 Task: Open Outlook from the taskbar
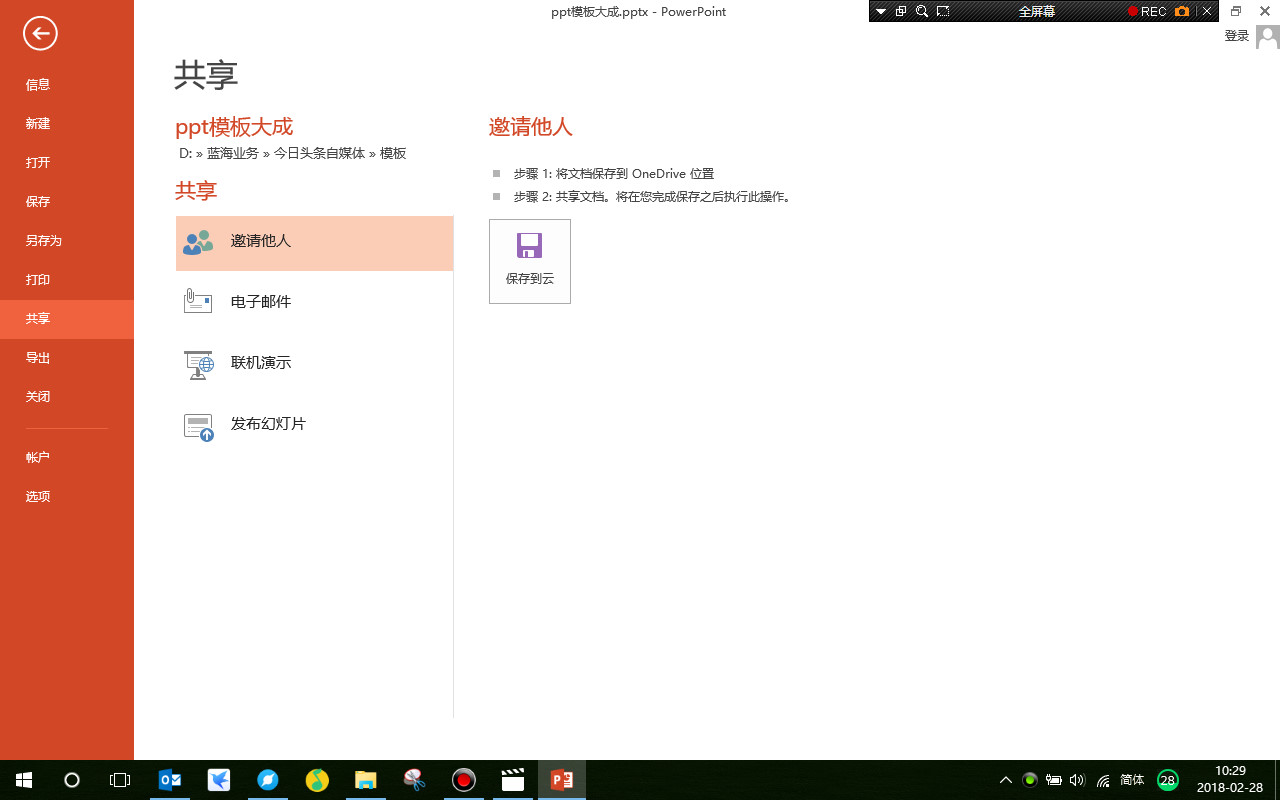tap(170, 780)
